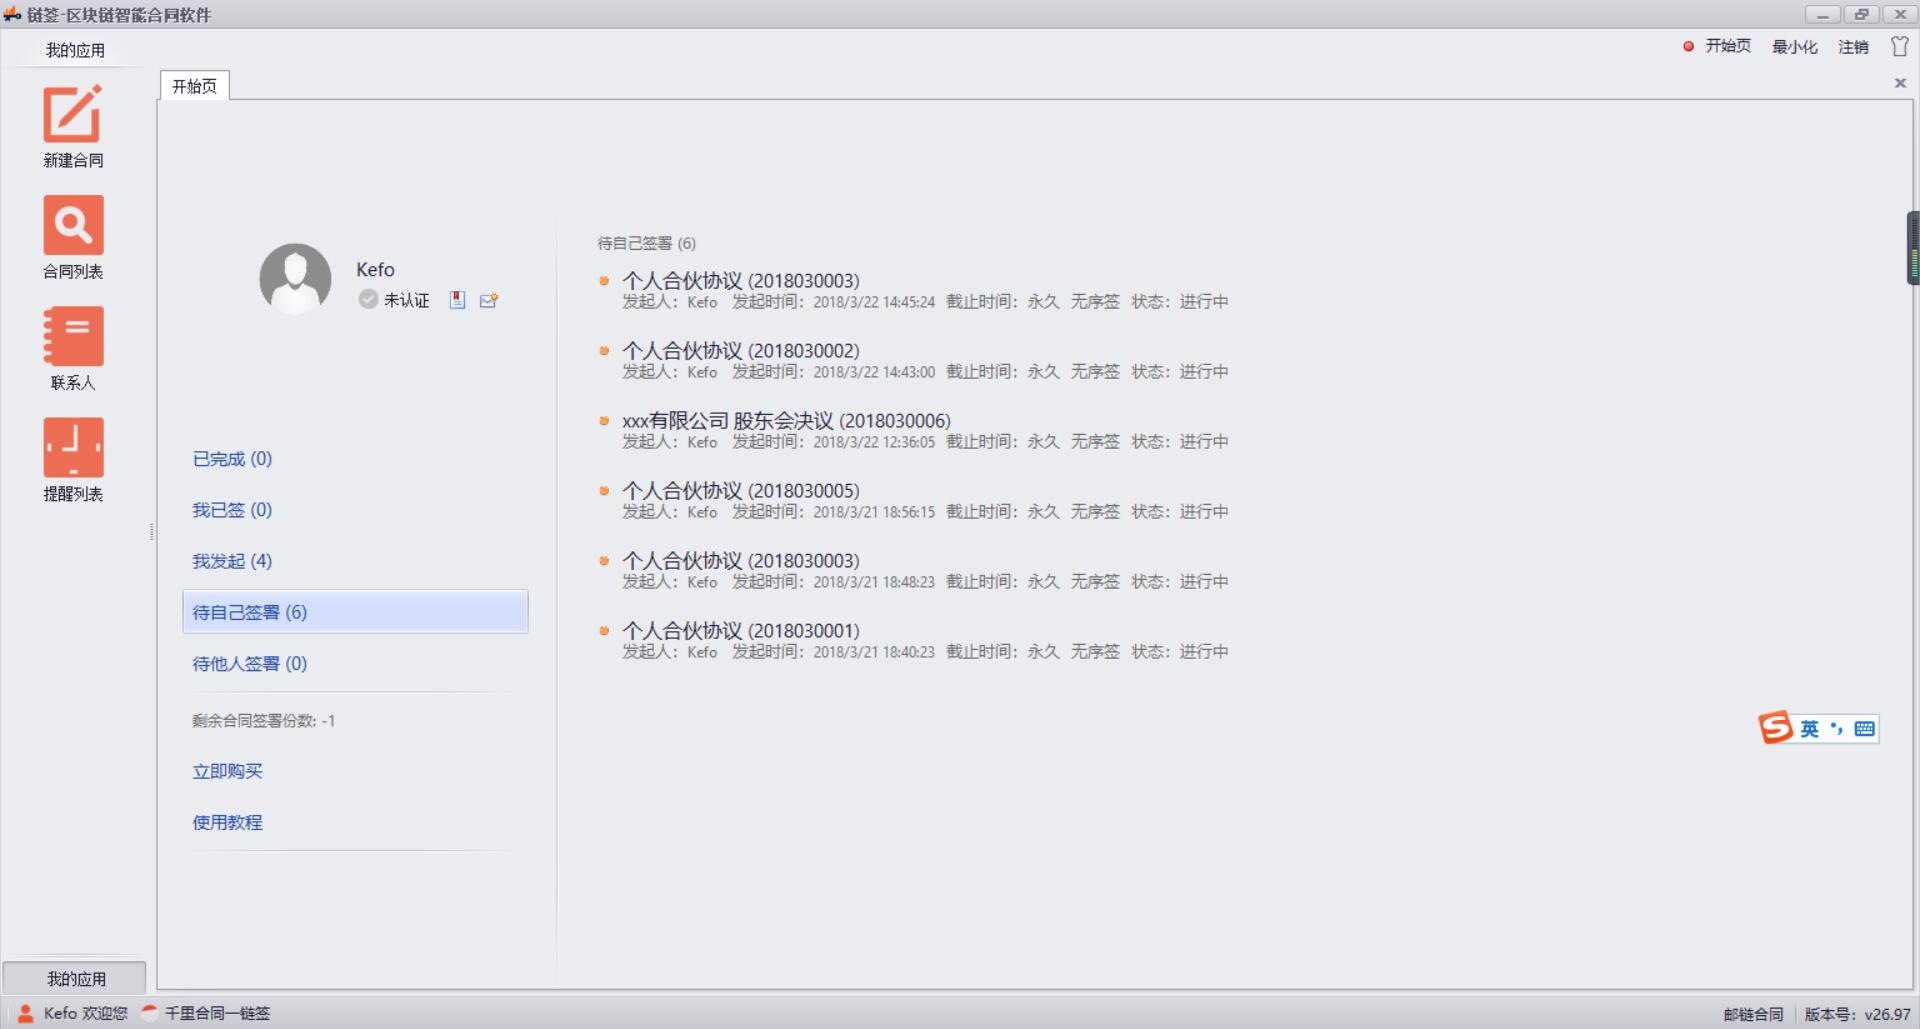Click the Kefo user avatar

(x=295, y=279)
